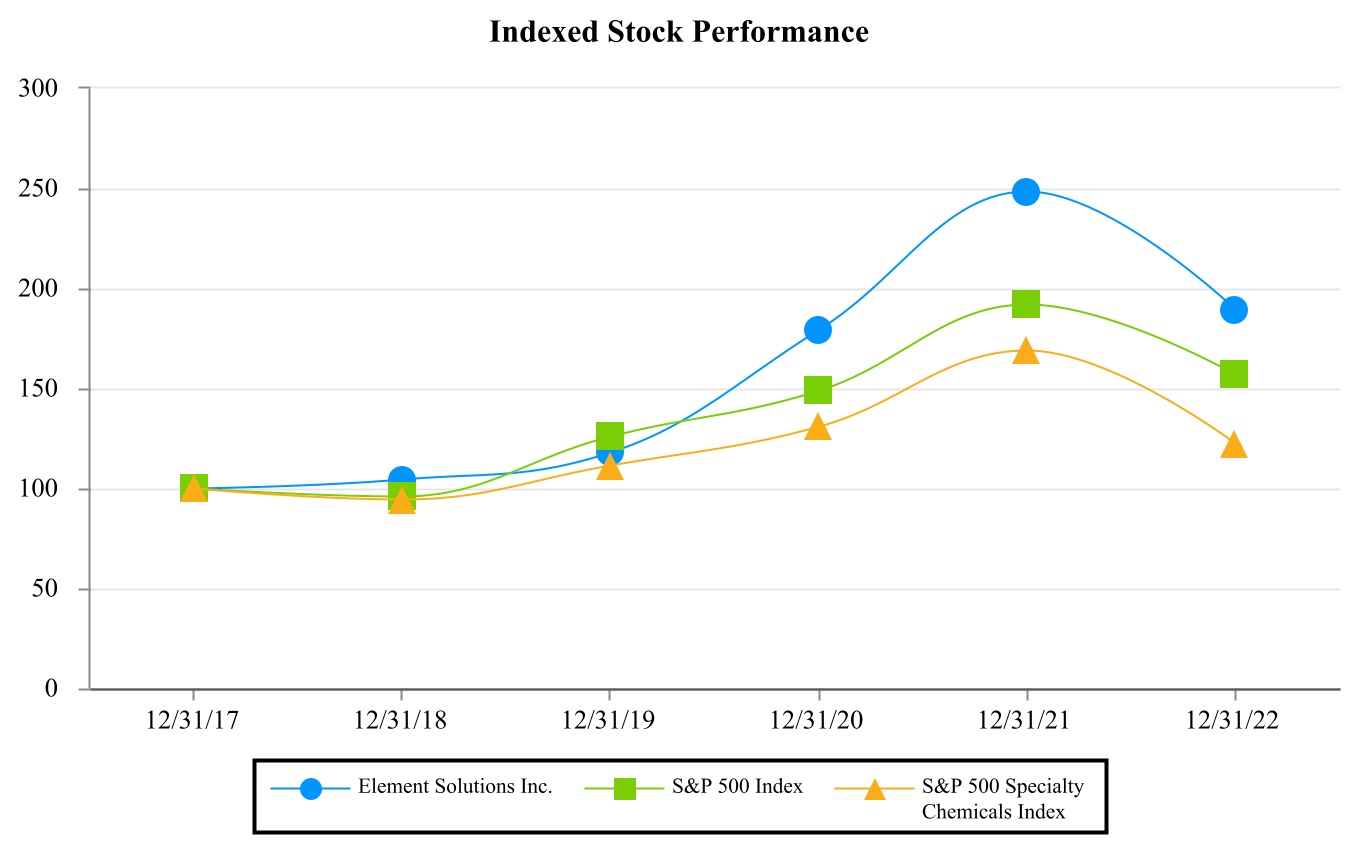Image resolution: width=1360 pixels, height=852 pixels.
Task: Click the 12/31/22 x-axis label
Action: pyautogui.click(x=1233, y=720)
